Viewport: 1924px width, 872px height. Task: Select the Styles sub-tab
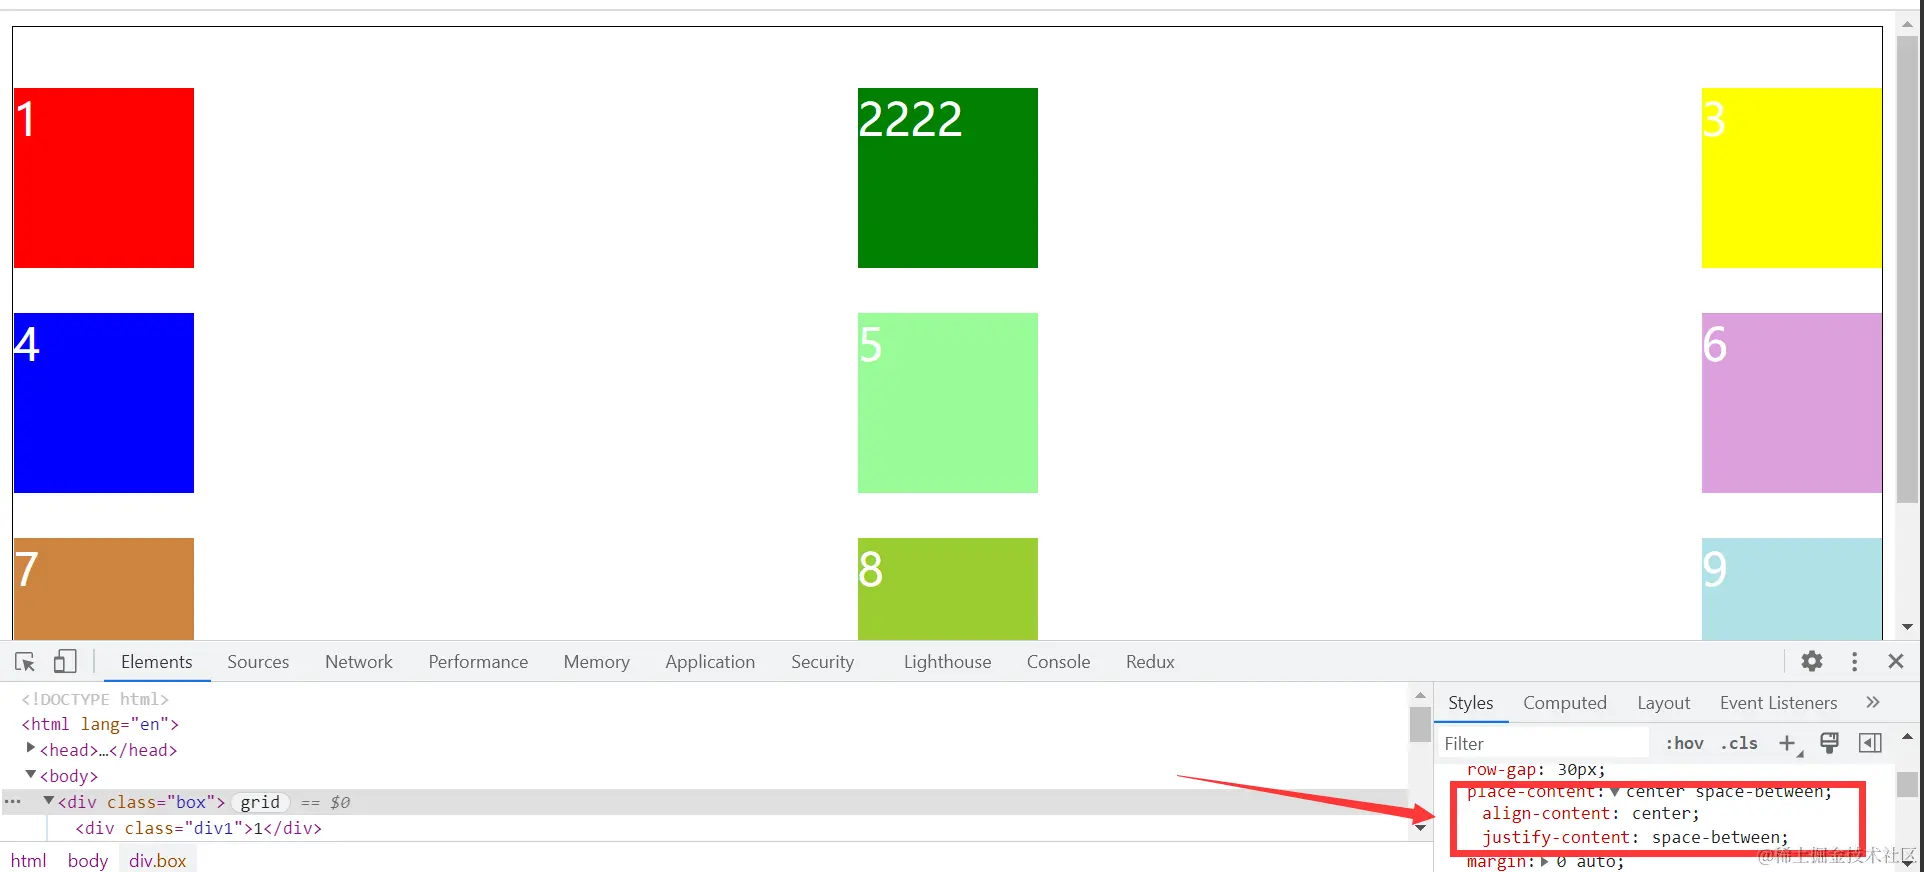(x=1470, y=703)
